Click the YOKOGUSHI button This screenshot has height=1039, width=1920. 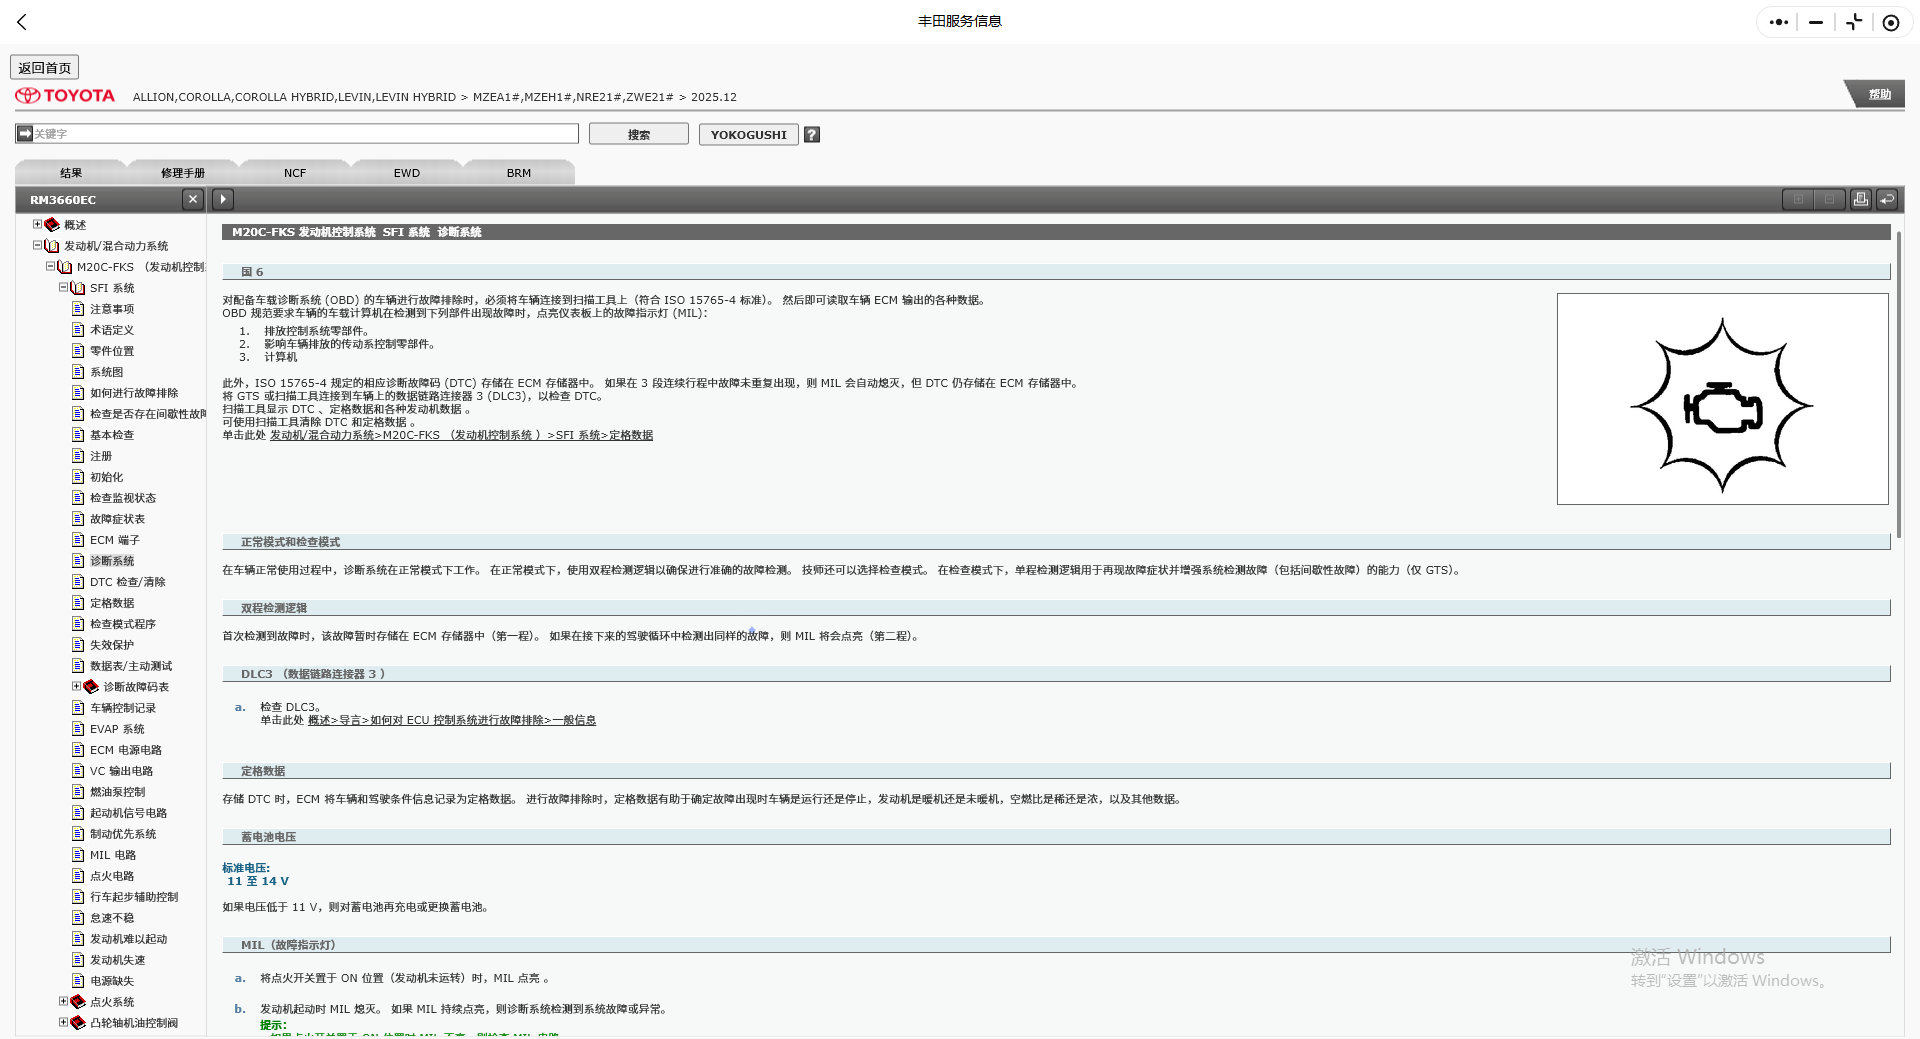tap(749, 134)
